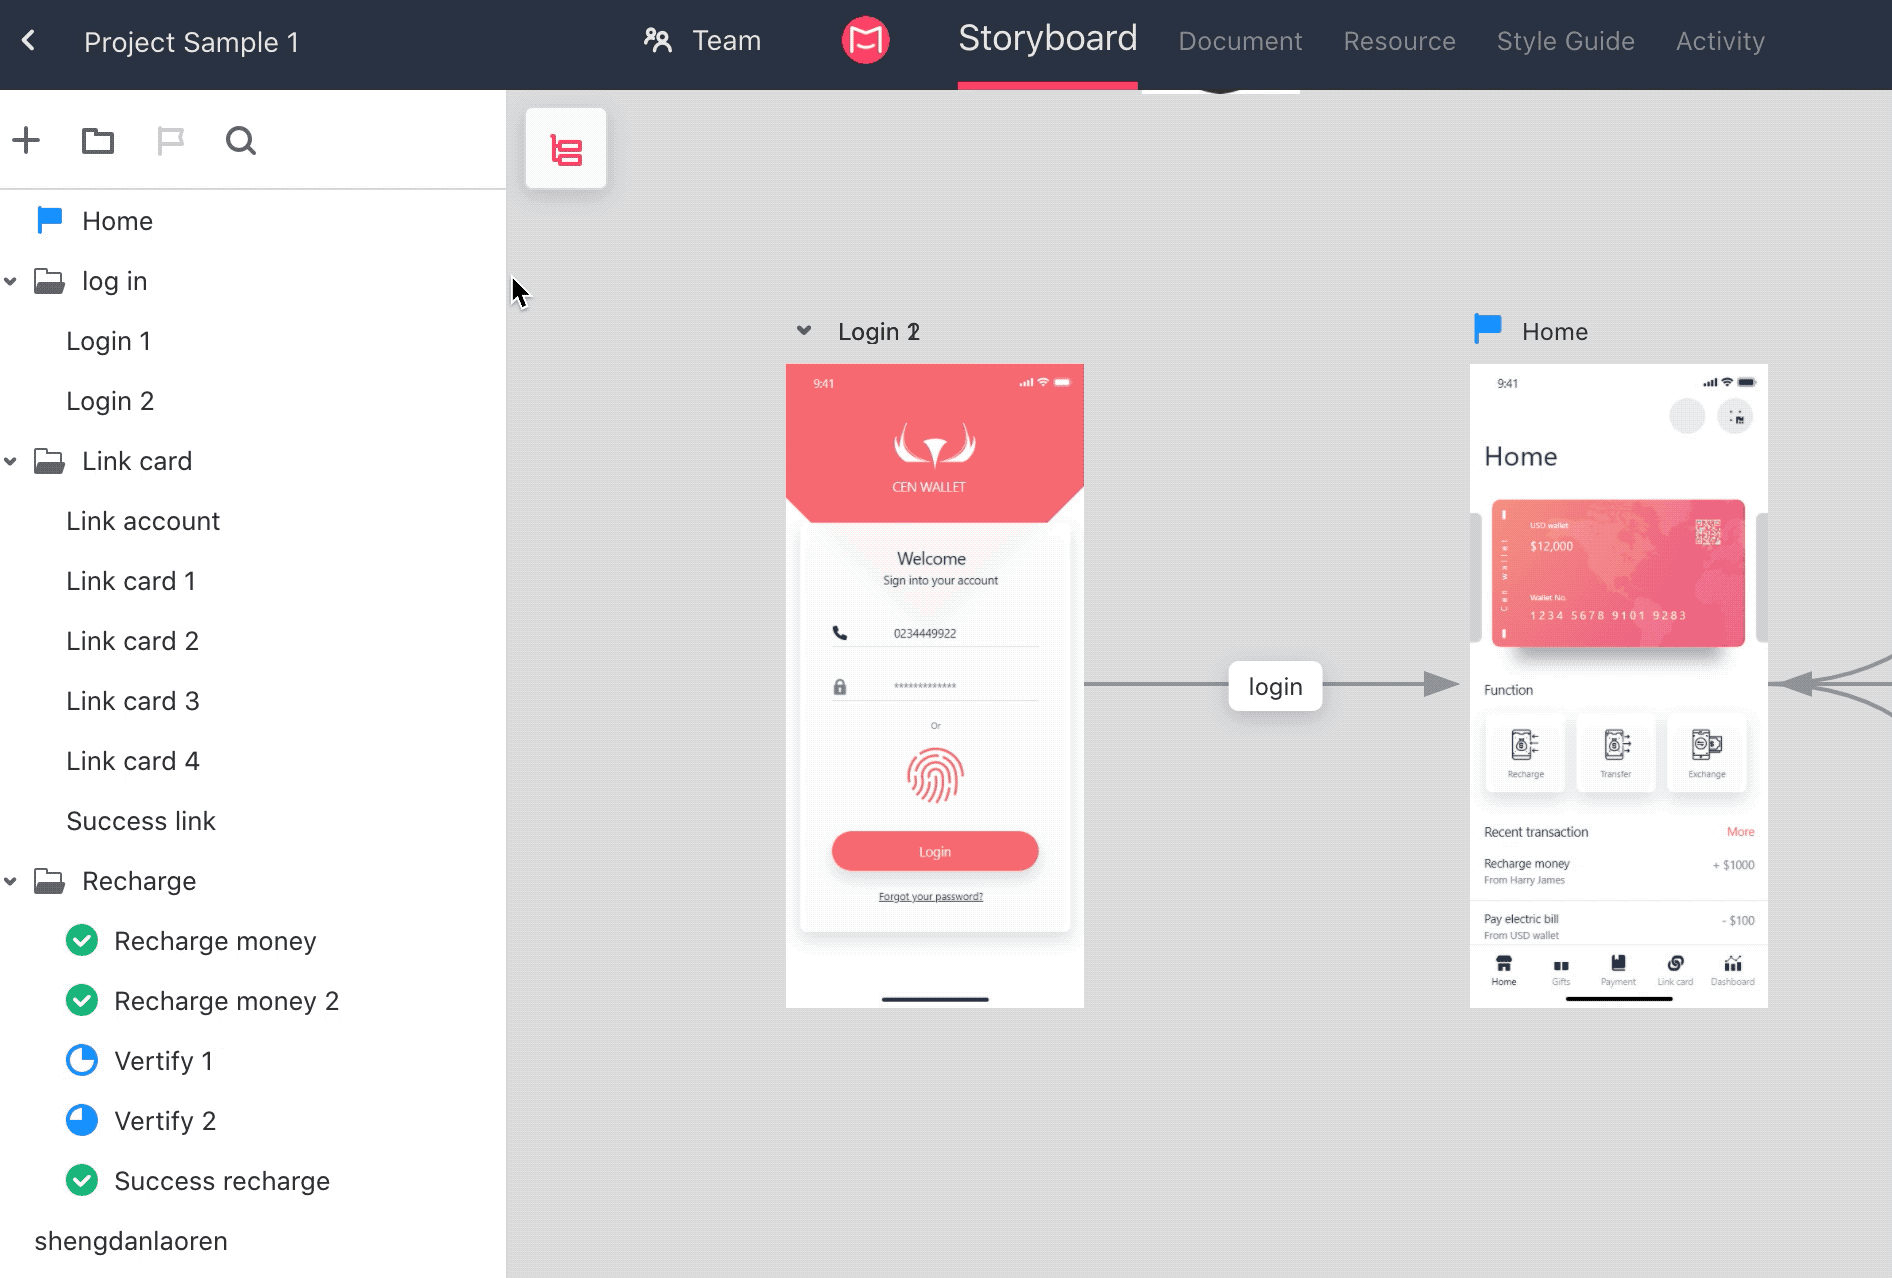
Task: Click progress status icon of Vertify 1
Action: coord(82,1060)
